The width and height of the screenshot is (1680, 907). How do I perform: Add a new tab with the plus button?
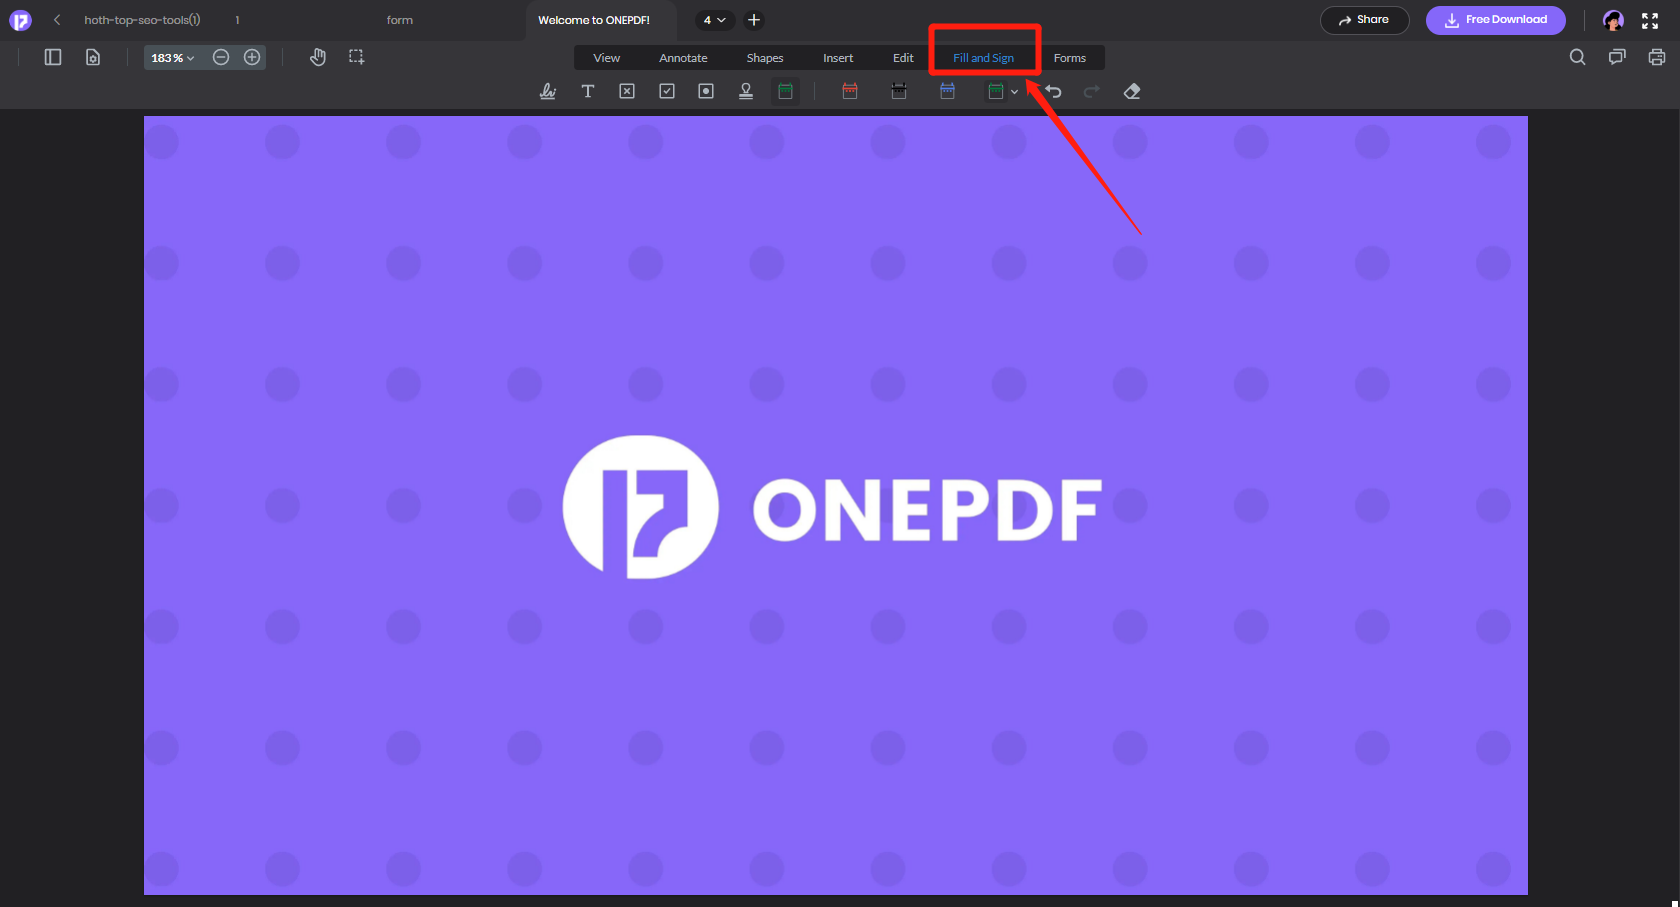coord(754,20)
